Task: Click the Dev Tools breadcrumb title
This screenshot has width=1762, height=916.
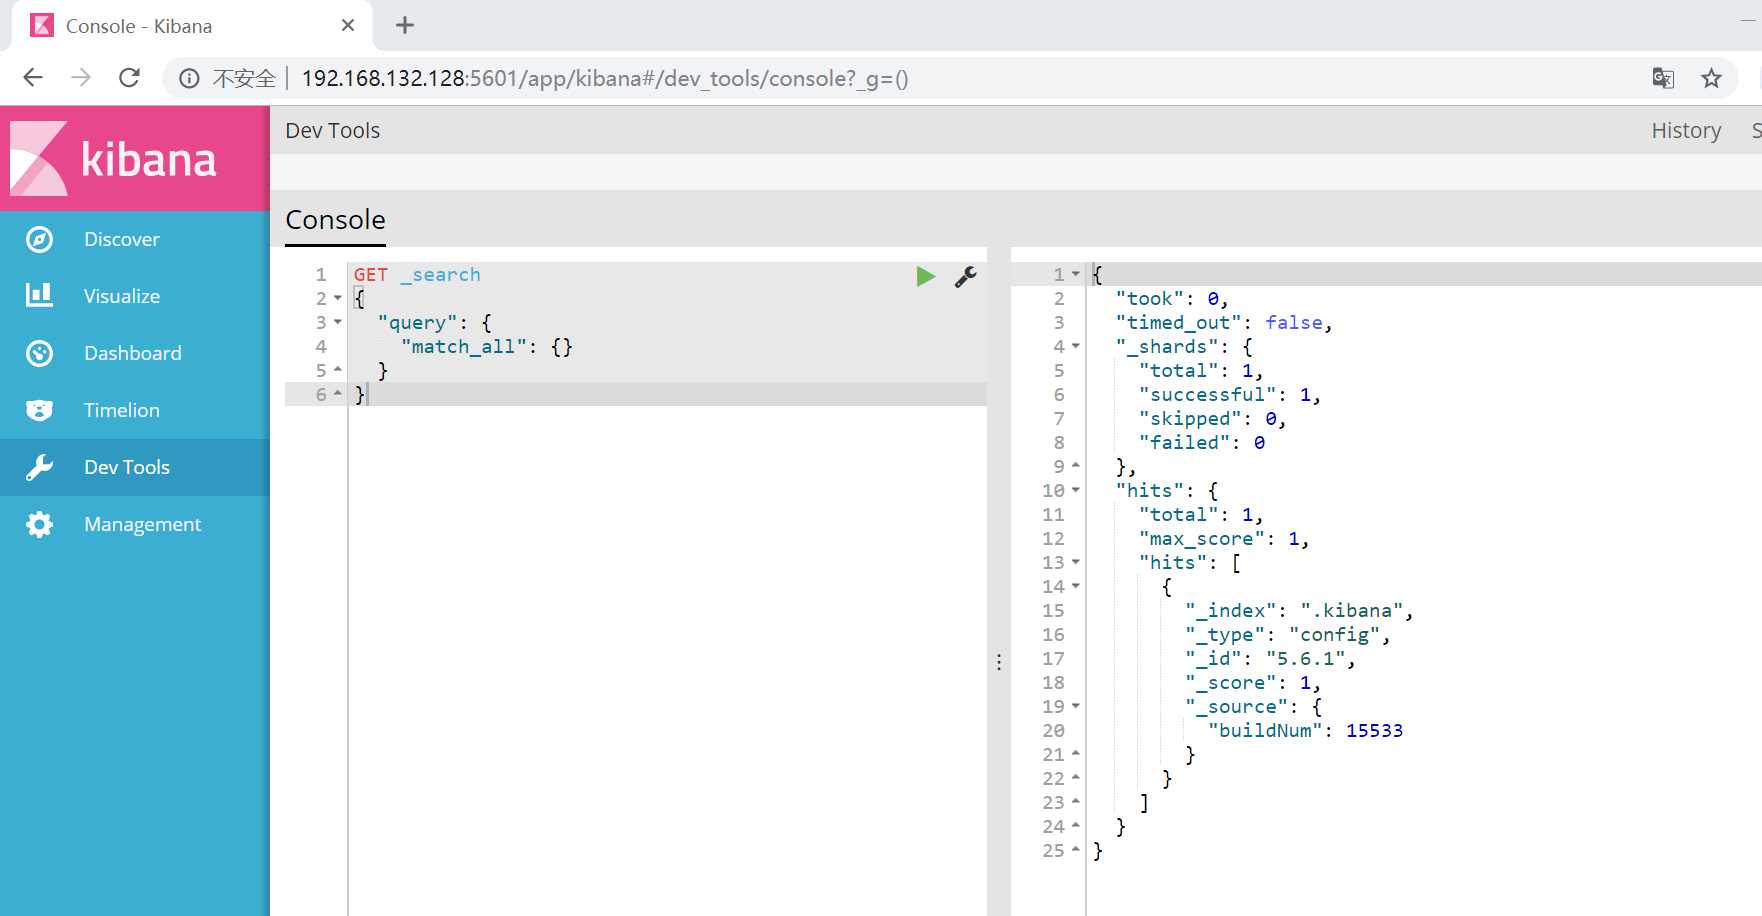Action: 333,130
